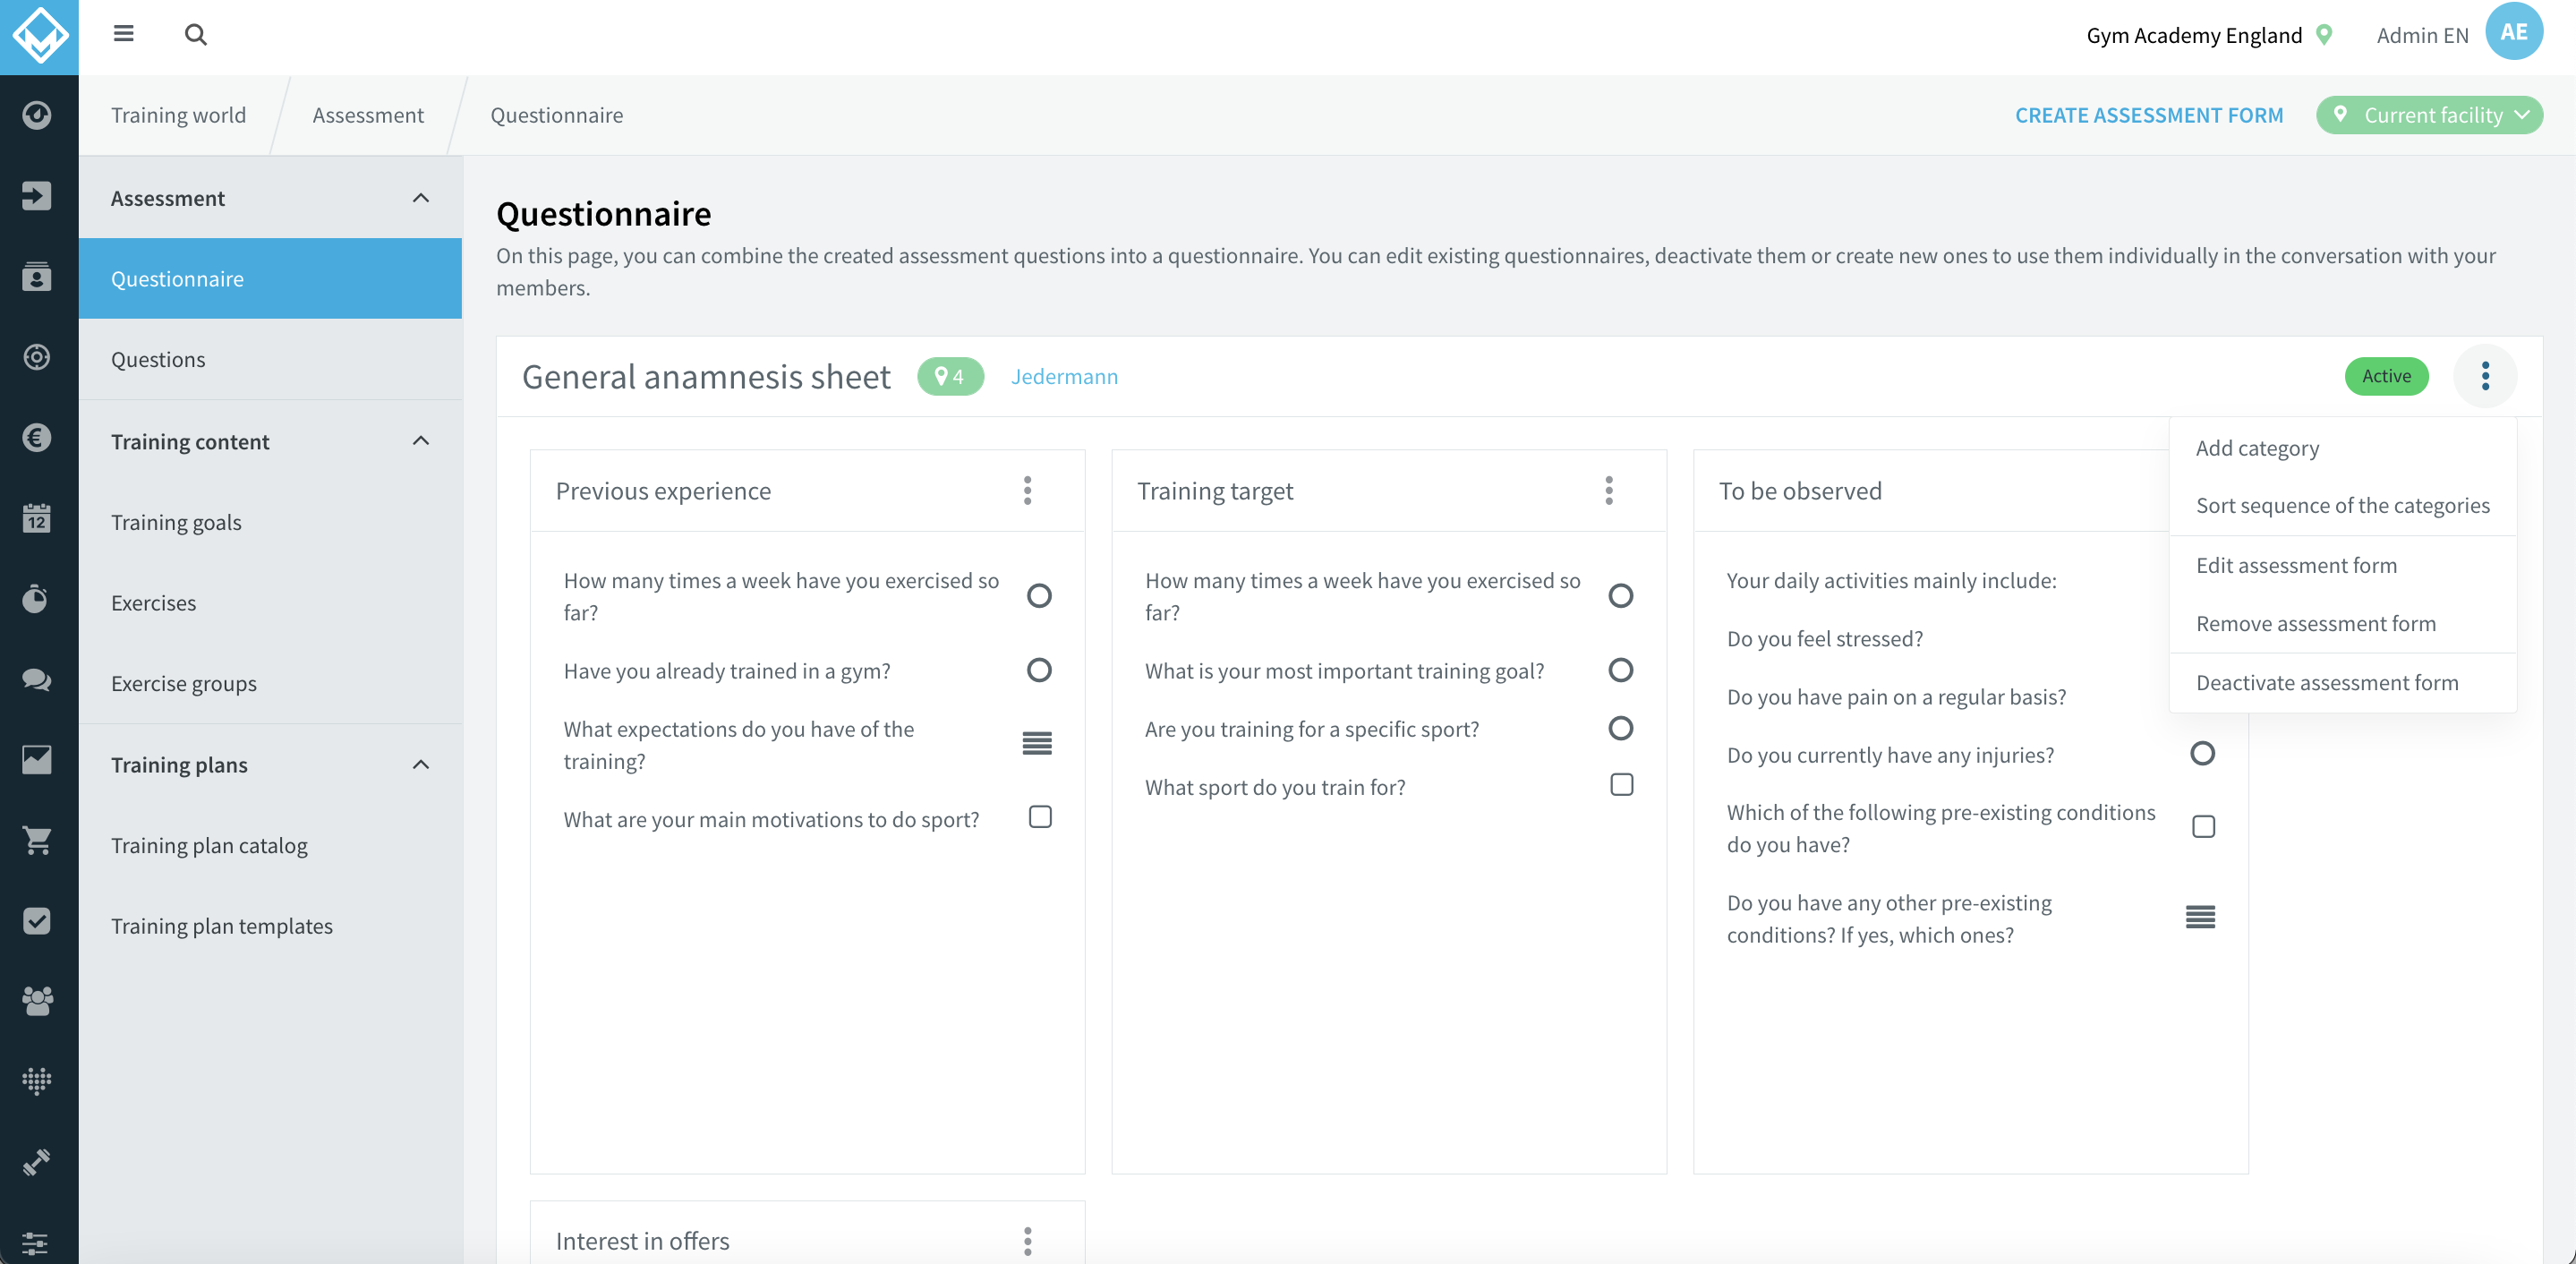The width and height of the screenshot is (2576, 1264).
Task: Collapse the Training plans section
Action: (420, 765)
